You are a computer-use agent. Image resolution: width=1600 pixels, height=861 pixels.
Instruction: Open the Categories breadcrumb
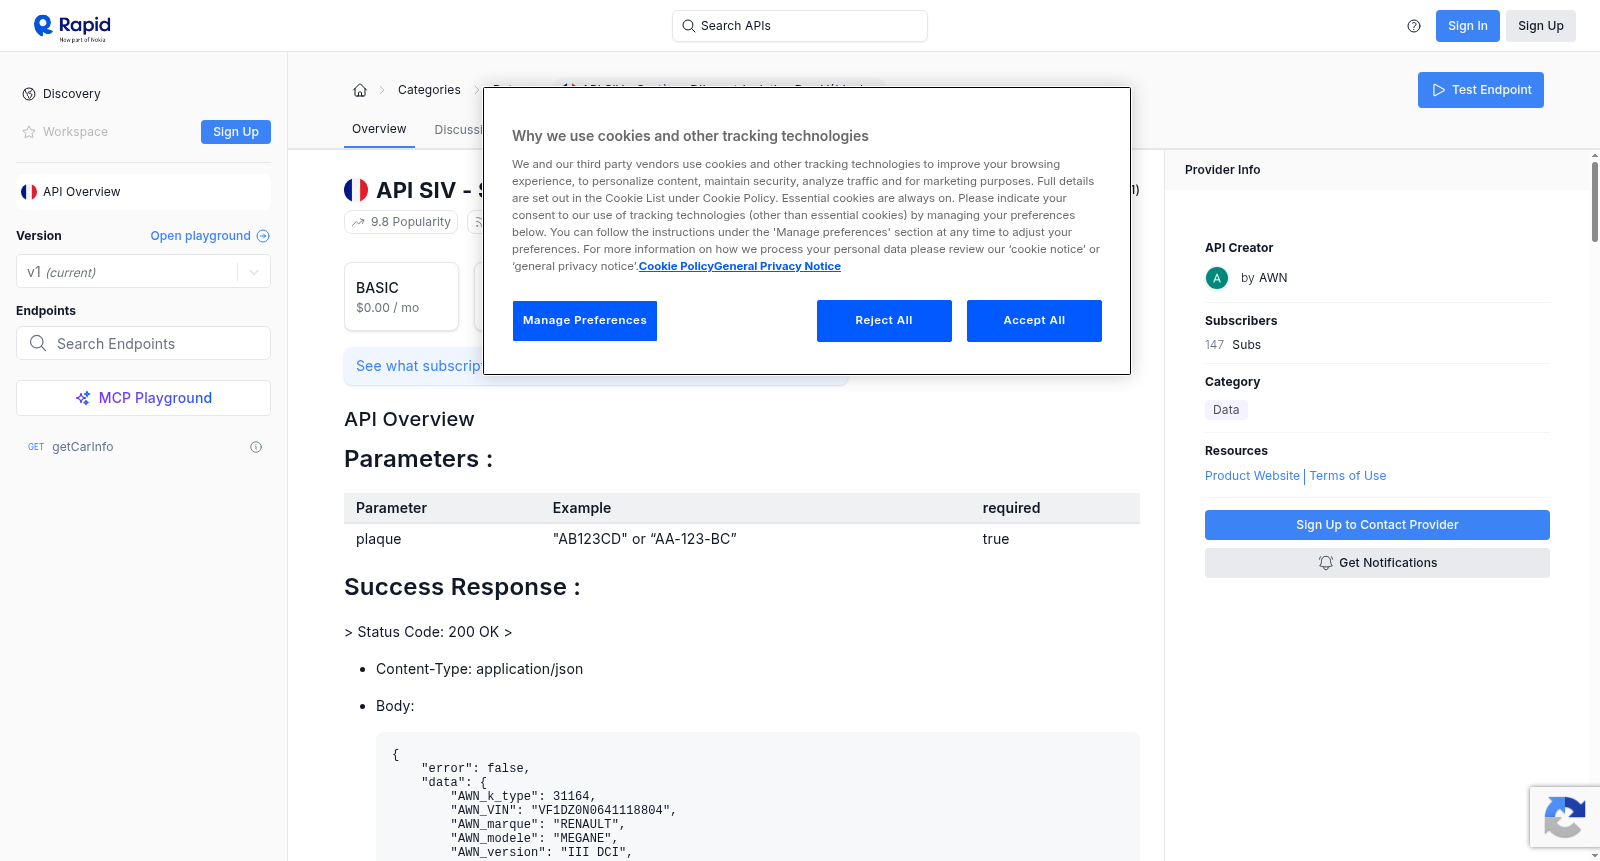(429, 90)
